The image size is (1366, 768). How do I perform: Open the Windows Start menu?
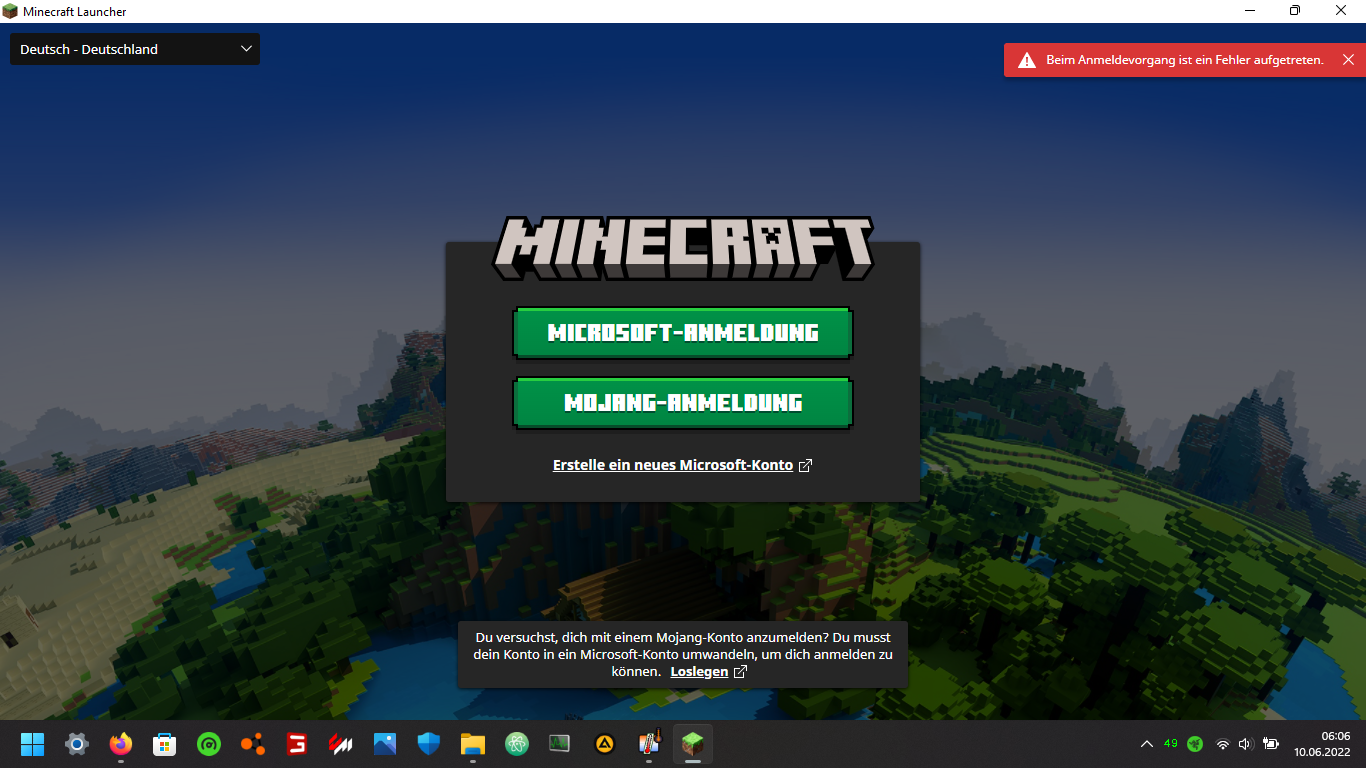[33, 744]
